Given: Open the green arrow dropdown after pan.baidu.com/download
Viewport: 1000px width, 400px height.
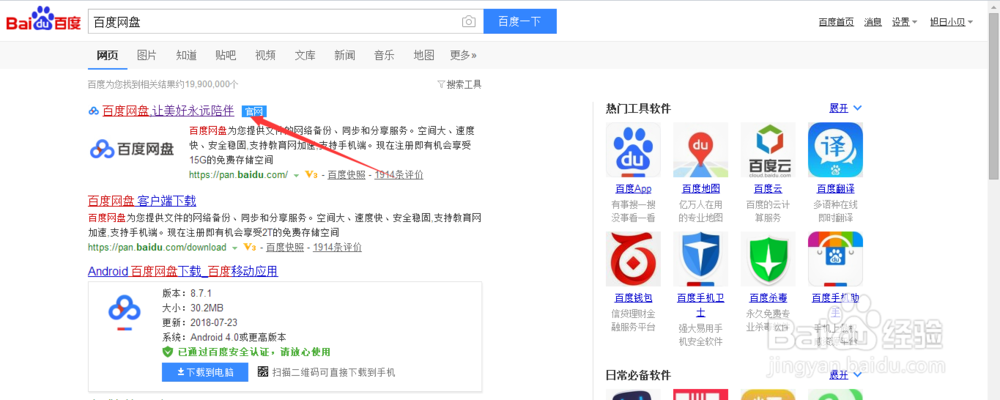Looking at the screenshot, I should (x=235, y=248).
